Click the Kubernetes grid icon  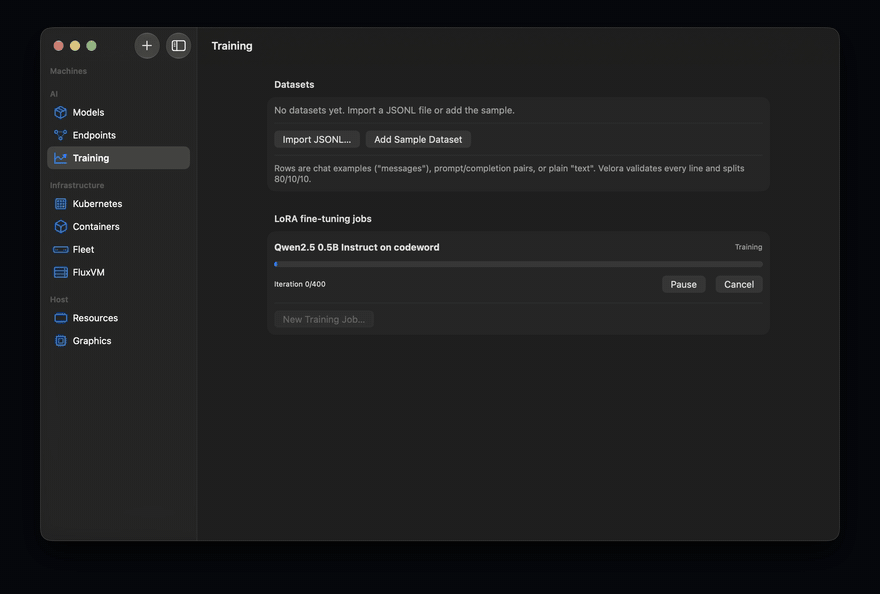point(61,204)
